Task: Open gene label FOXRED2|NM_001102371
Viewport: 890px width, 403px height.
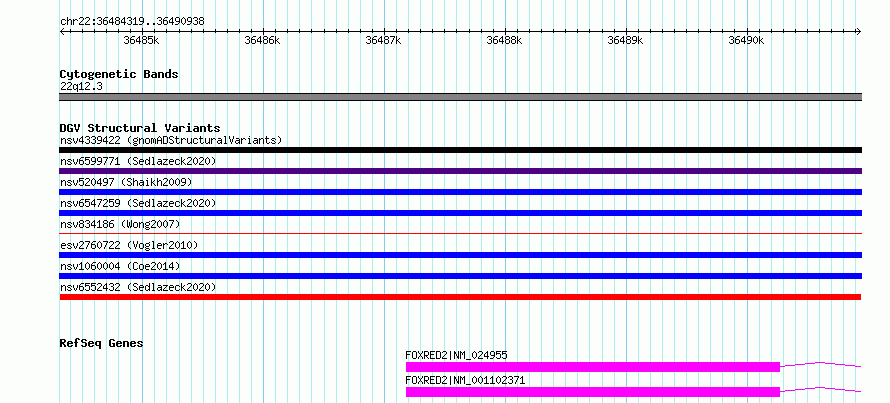Action: (x=465, y=380)
